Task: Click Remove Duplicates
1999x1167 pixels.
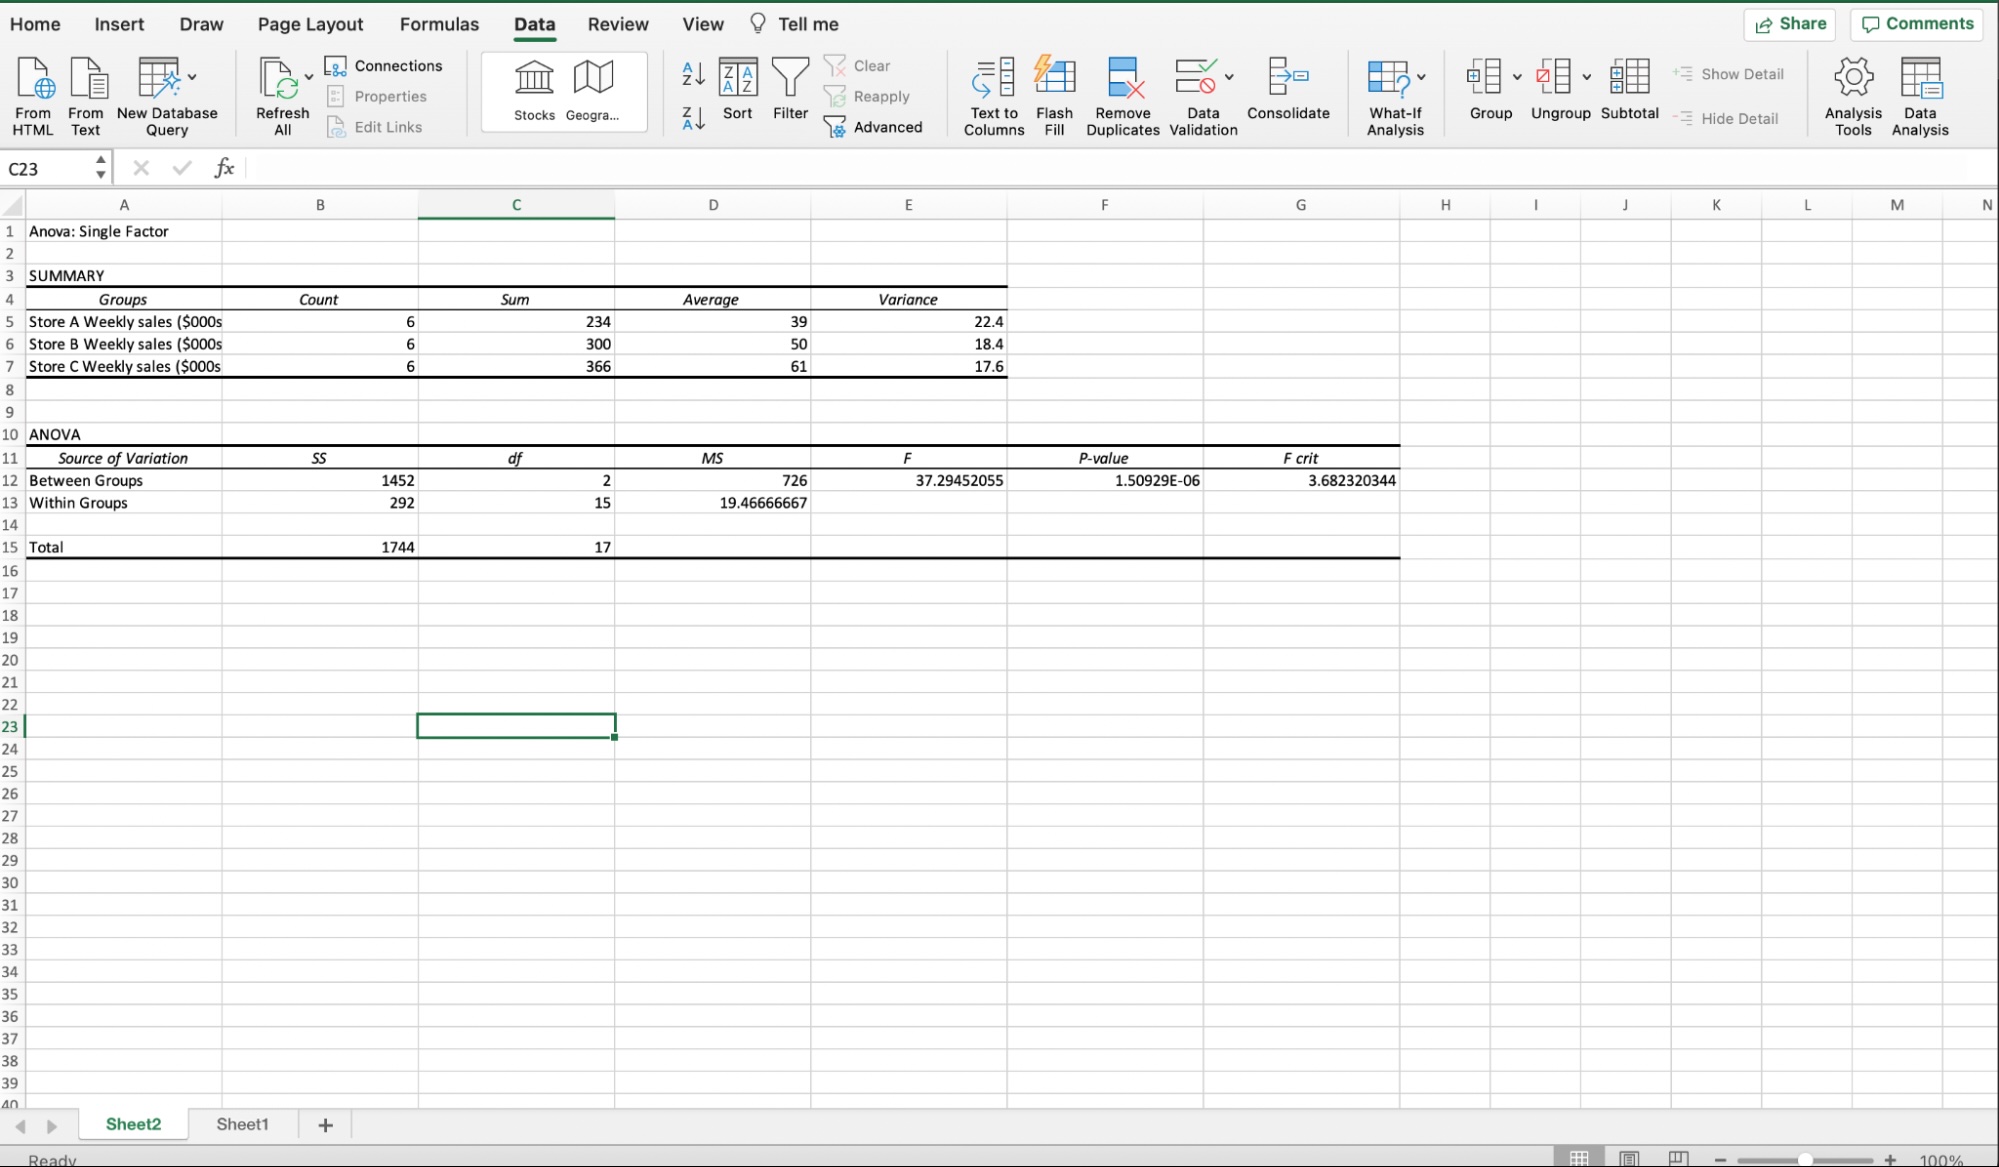Action: coord(1123,96)
